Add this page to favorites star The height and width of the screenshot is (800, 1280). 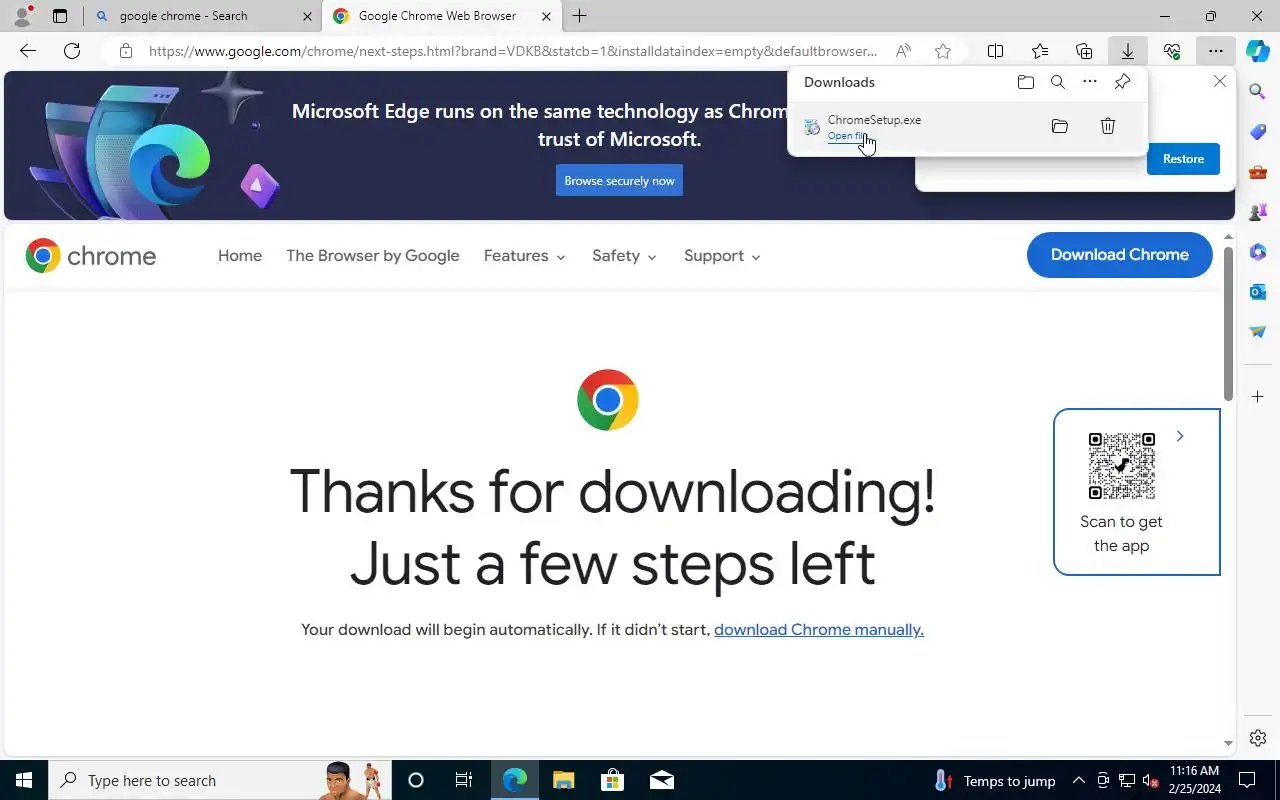(942, 51)
